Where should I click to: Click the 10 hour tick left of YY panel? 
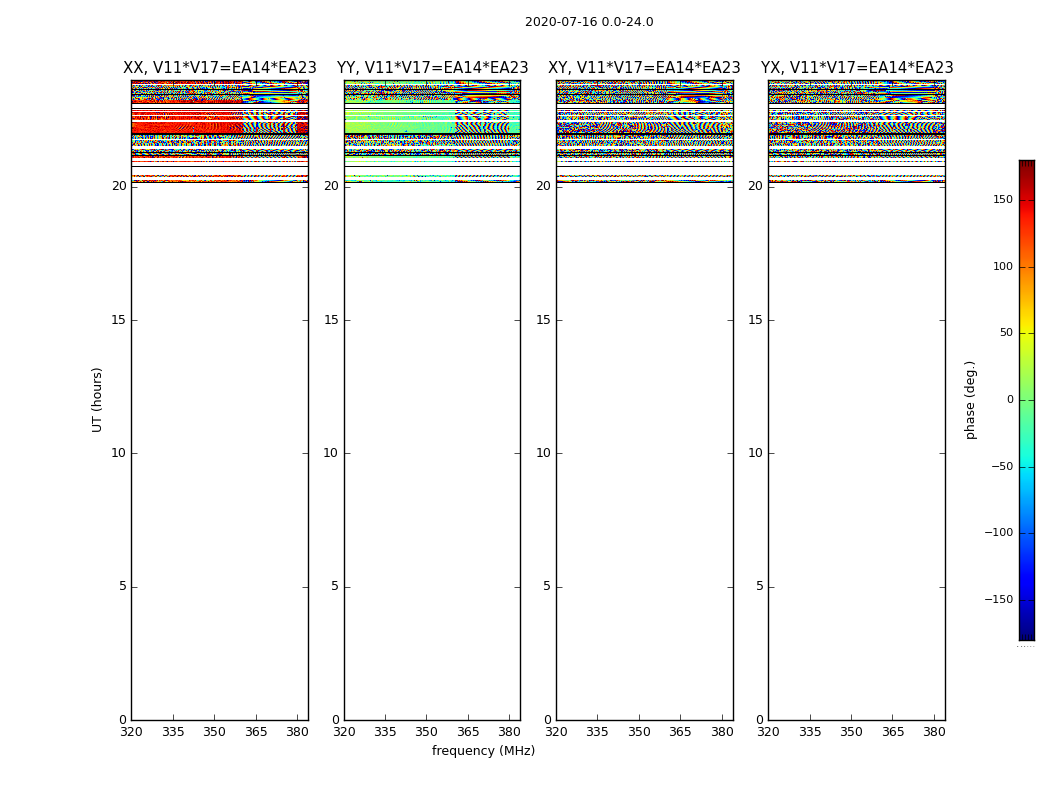coord(331,453)
